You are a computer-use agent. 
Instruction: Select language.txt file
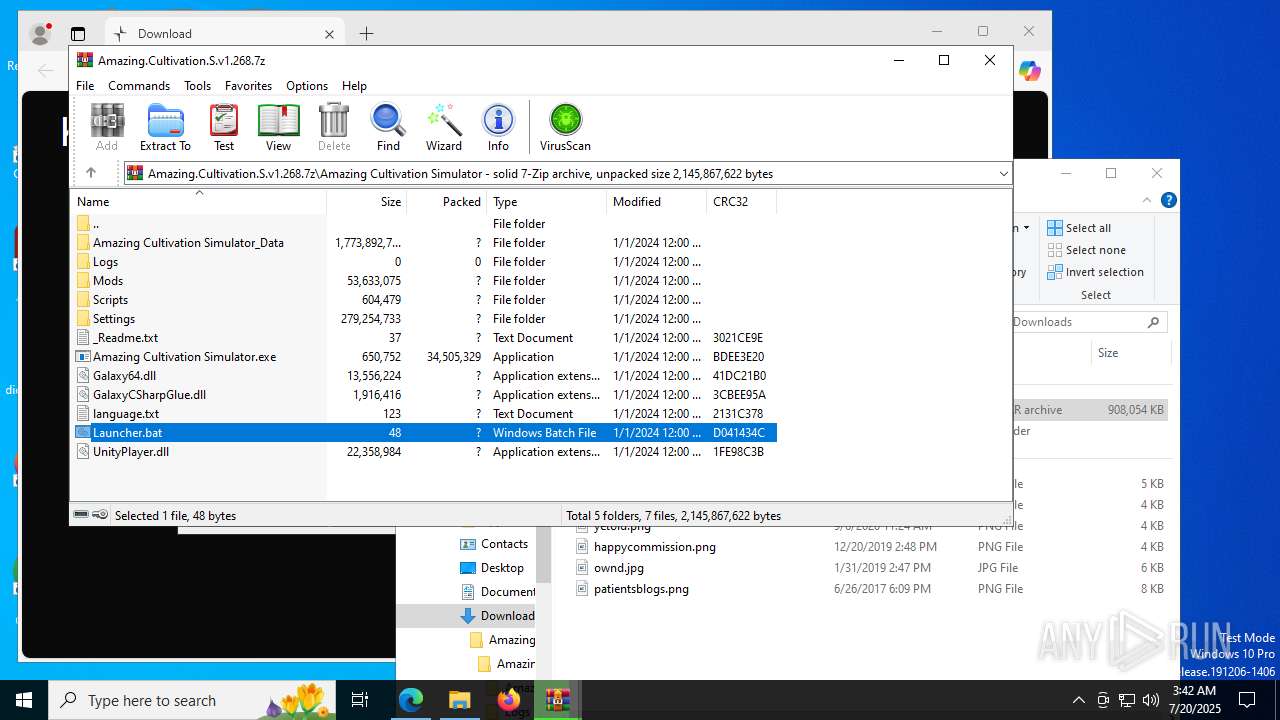click(424, 414)
